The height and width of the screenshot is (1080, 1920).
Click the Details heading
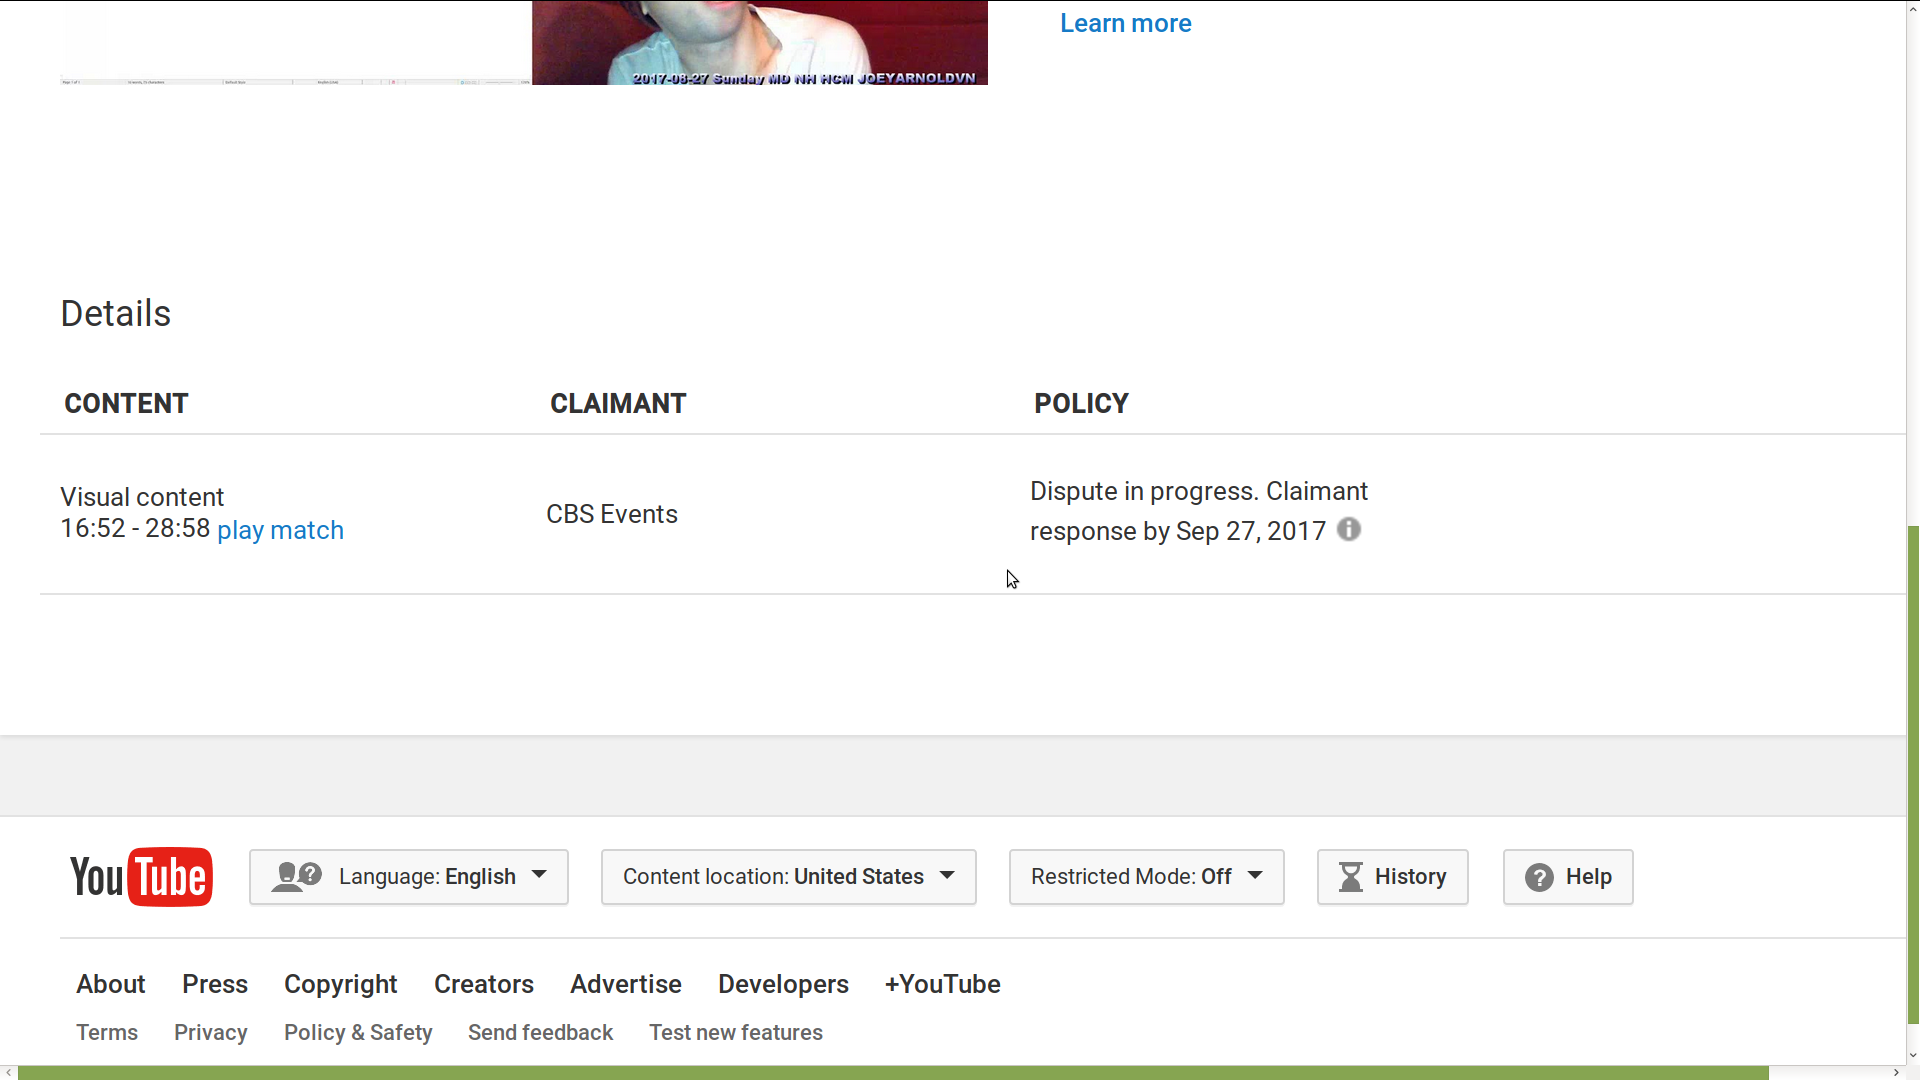click(x=115, y=313)
